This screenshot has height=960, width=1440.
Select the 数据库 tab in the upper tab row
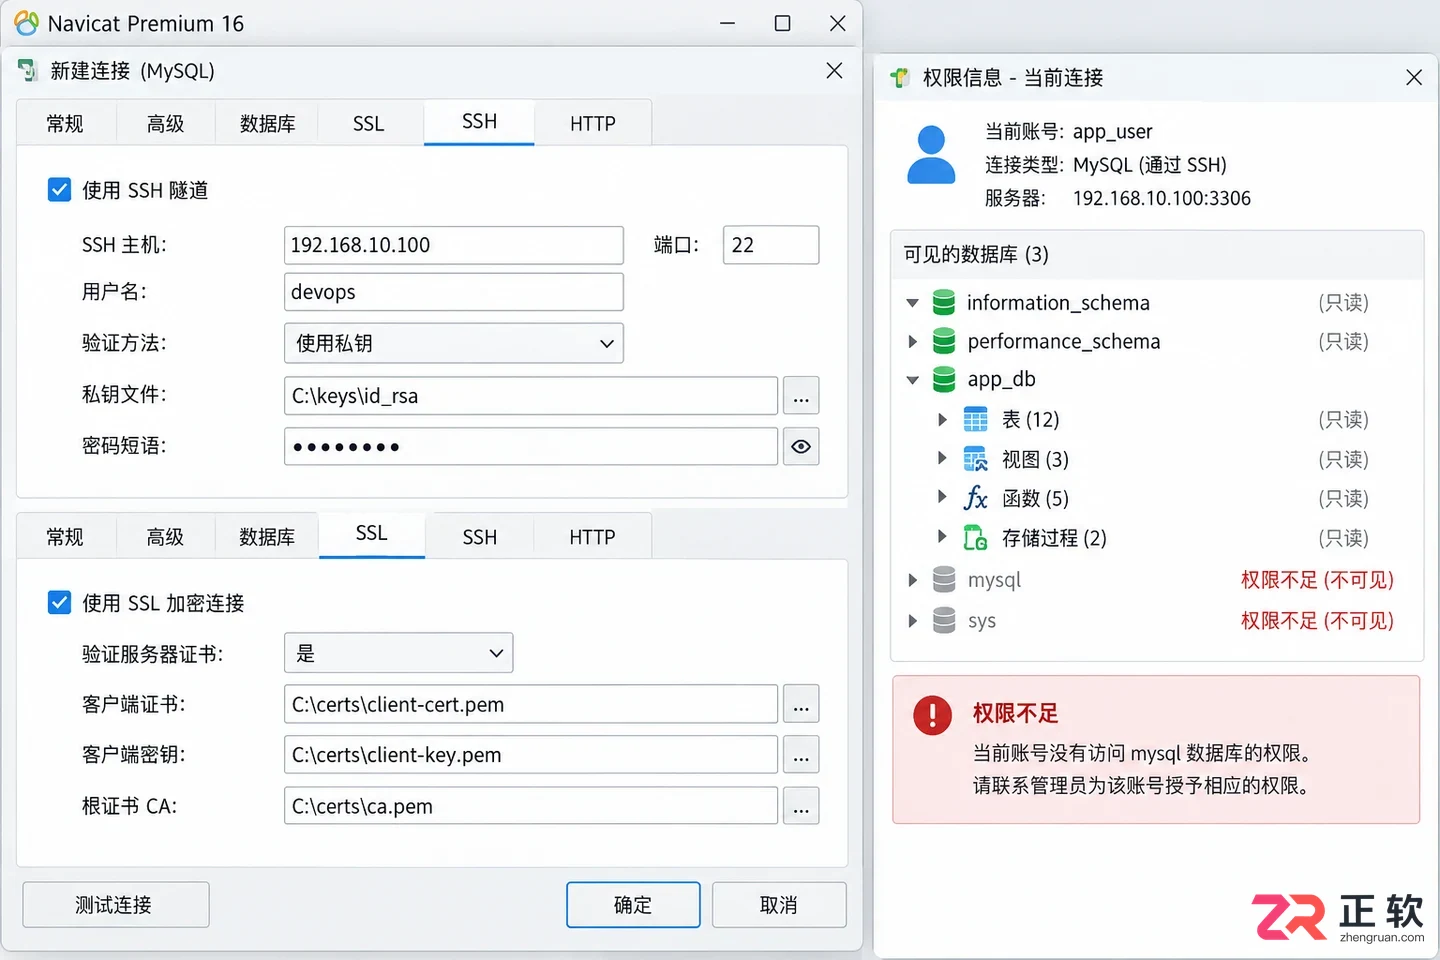click(267, 124)
